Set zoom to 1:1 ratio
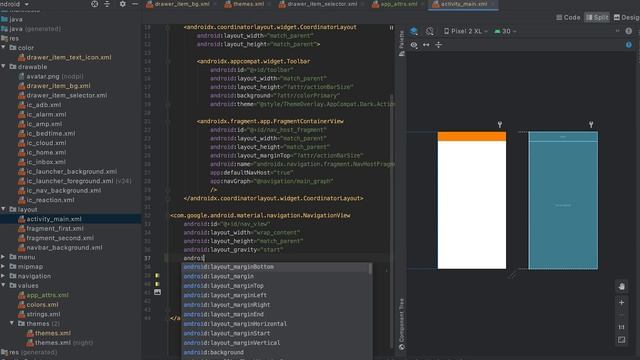 click(621, 327)
